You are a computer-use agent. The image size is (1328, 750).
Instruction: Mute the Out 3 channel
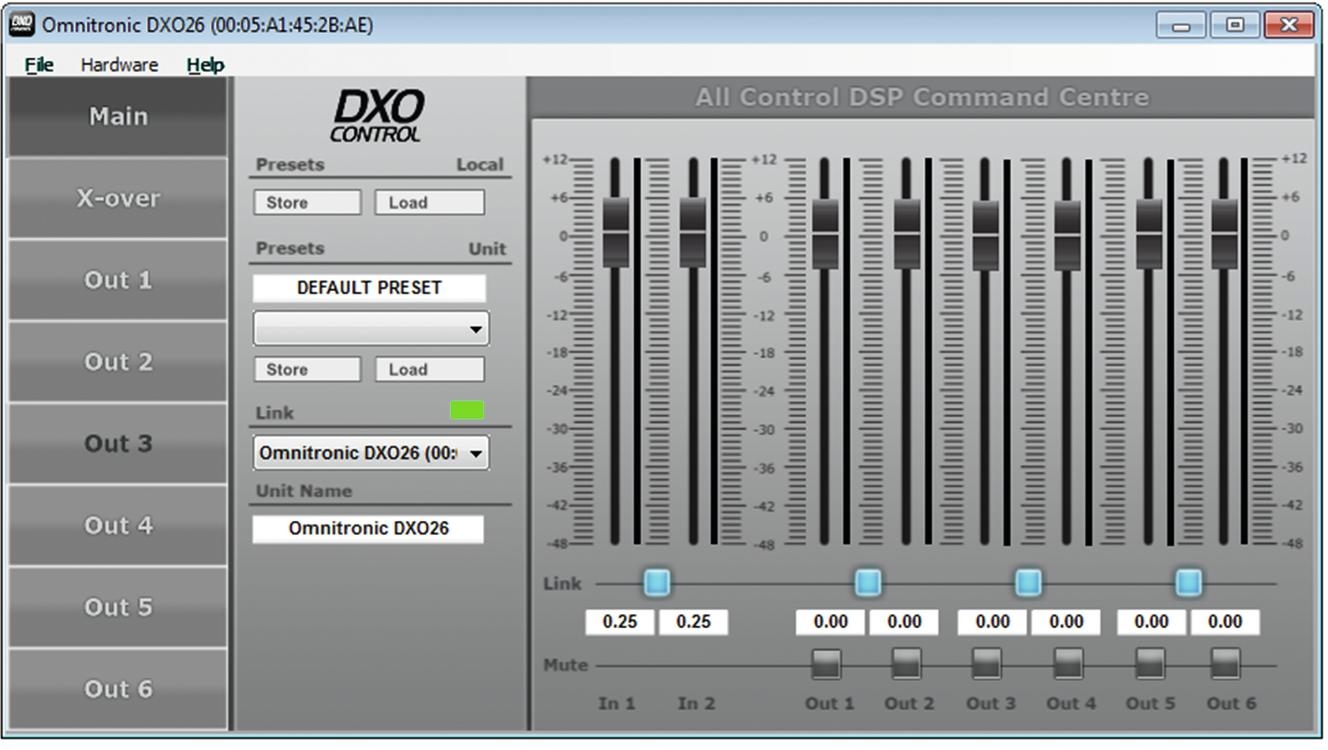pos(986,664)
